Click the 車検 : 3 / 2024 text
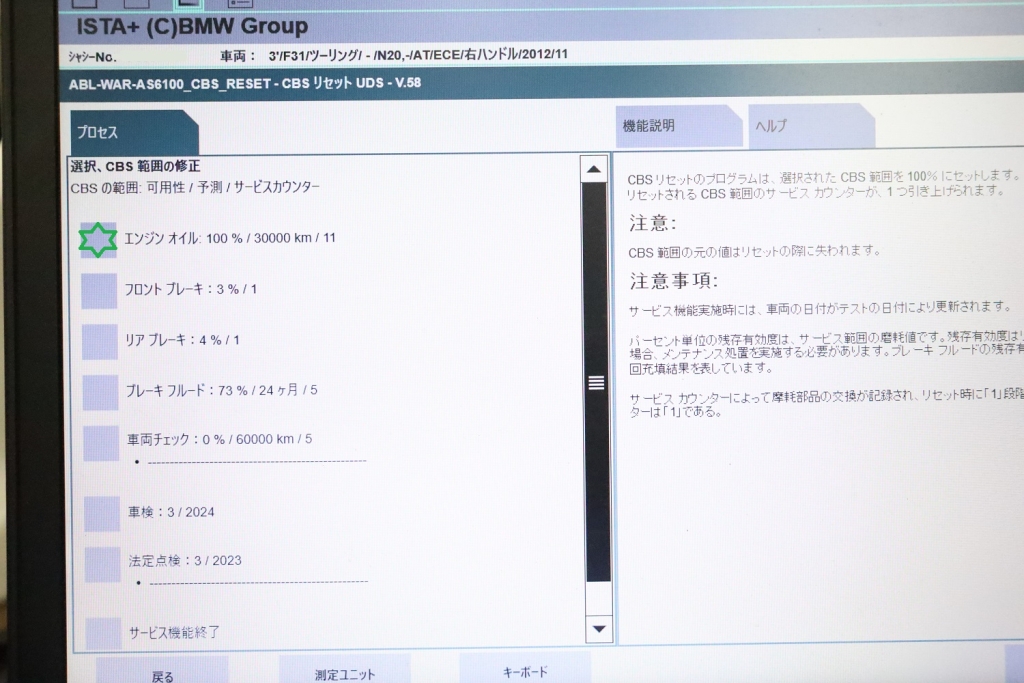Image resolution: width=1024 pixels, height=683 pixels. coord(171,512)
